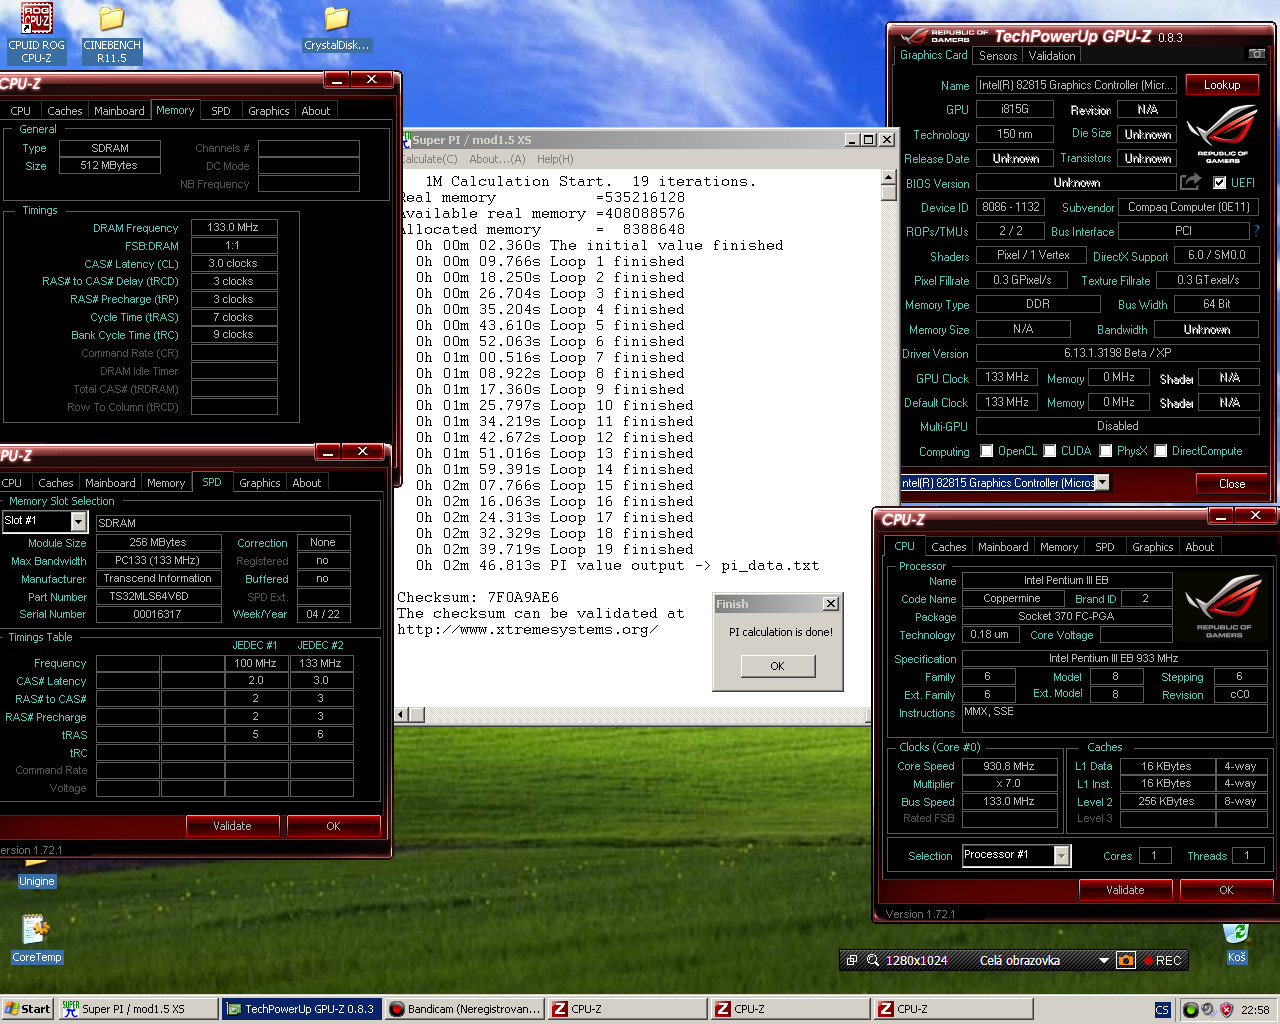The height and width of the screenshot is (1024, 1280).
Task: Click the red security shield tray icon
Action: 1227,1010
